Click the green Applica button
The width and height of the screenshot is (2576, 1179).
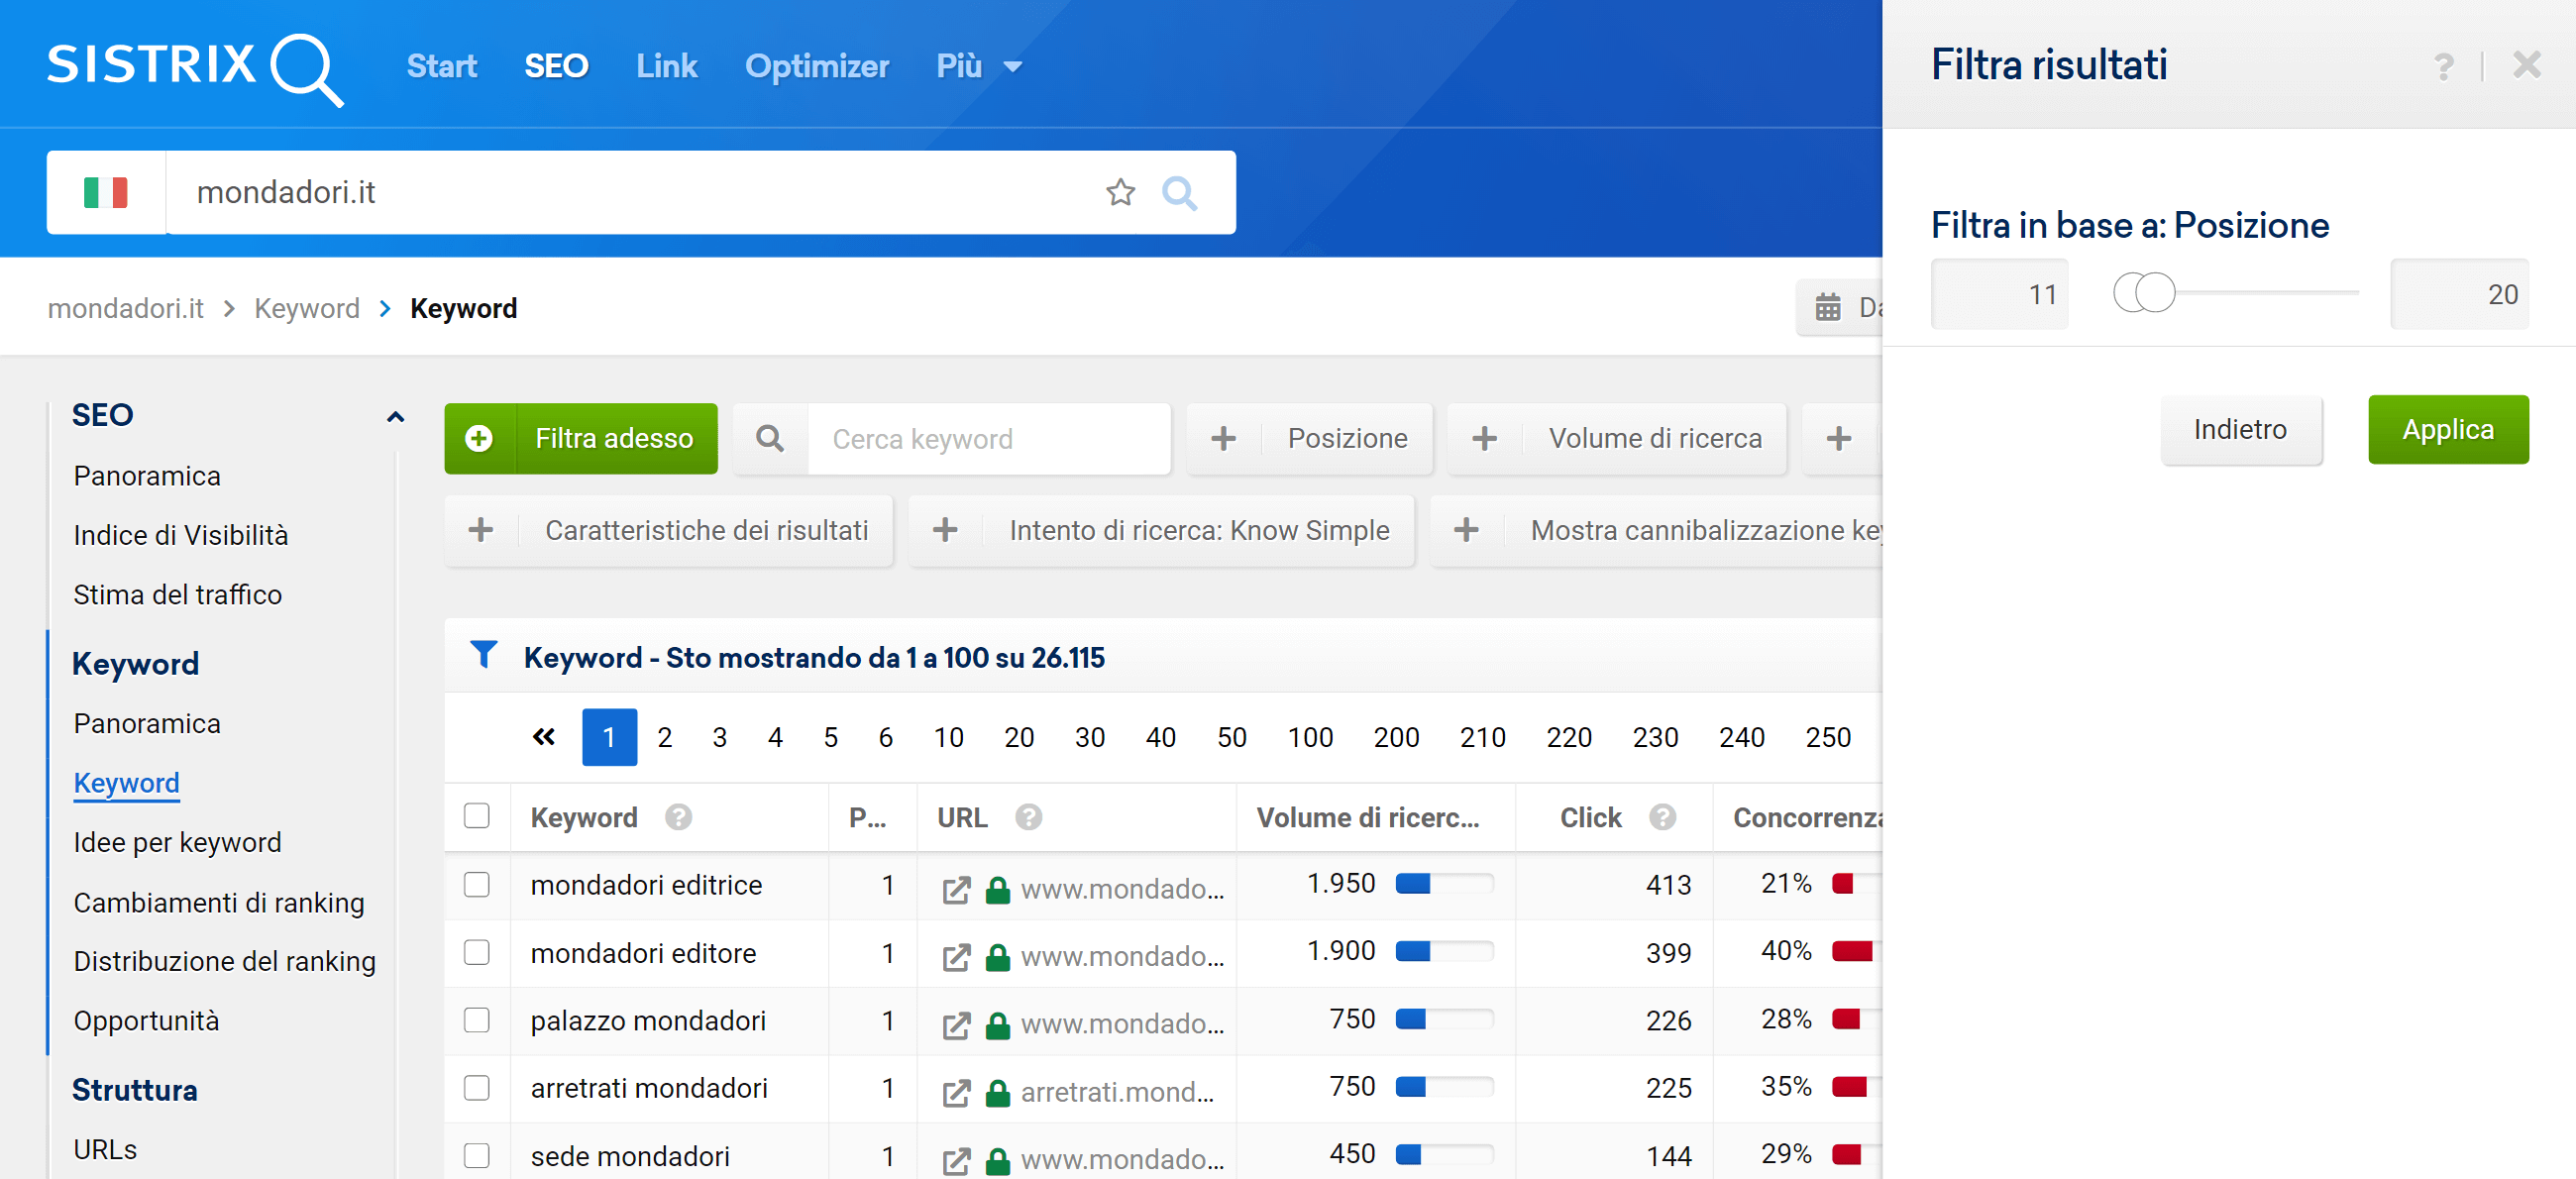click(x=2448, y=429)
